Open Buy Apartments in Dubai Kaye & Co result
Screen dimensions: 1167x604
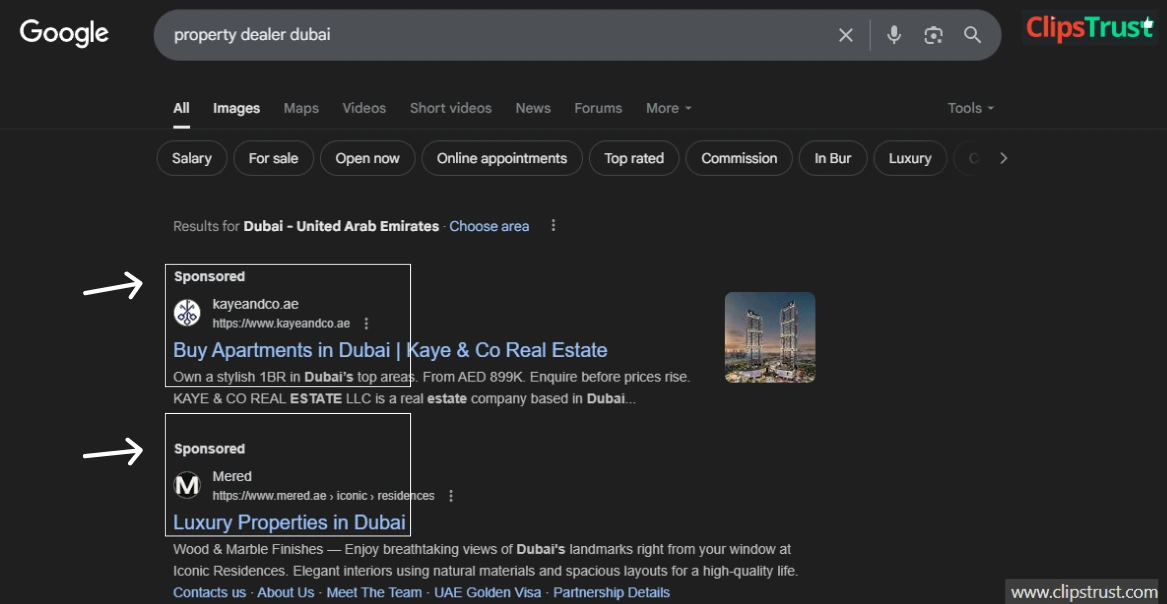[x=390, y=350]
